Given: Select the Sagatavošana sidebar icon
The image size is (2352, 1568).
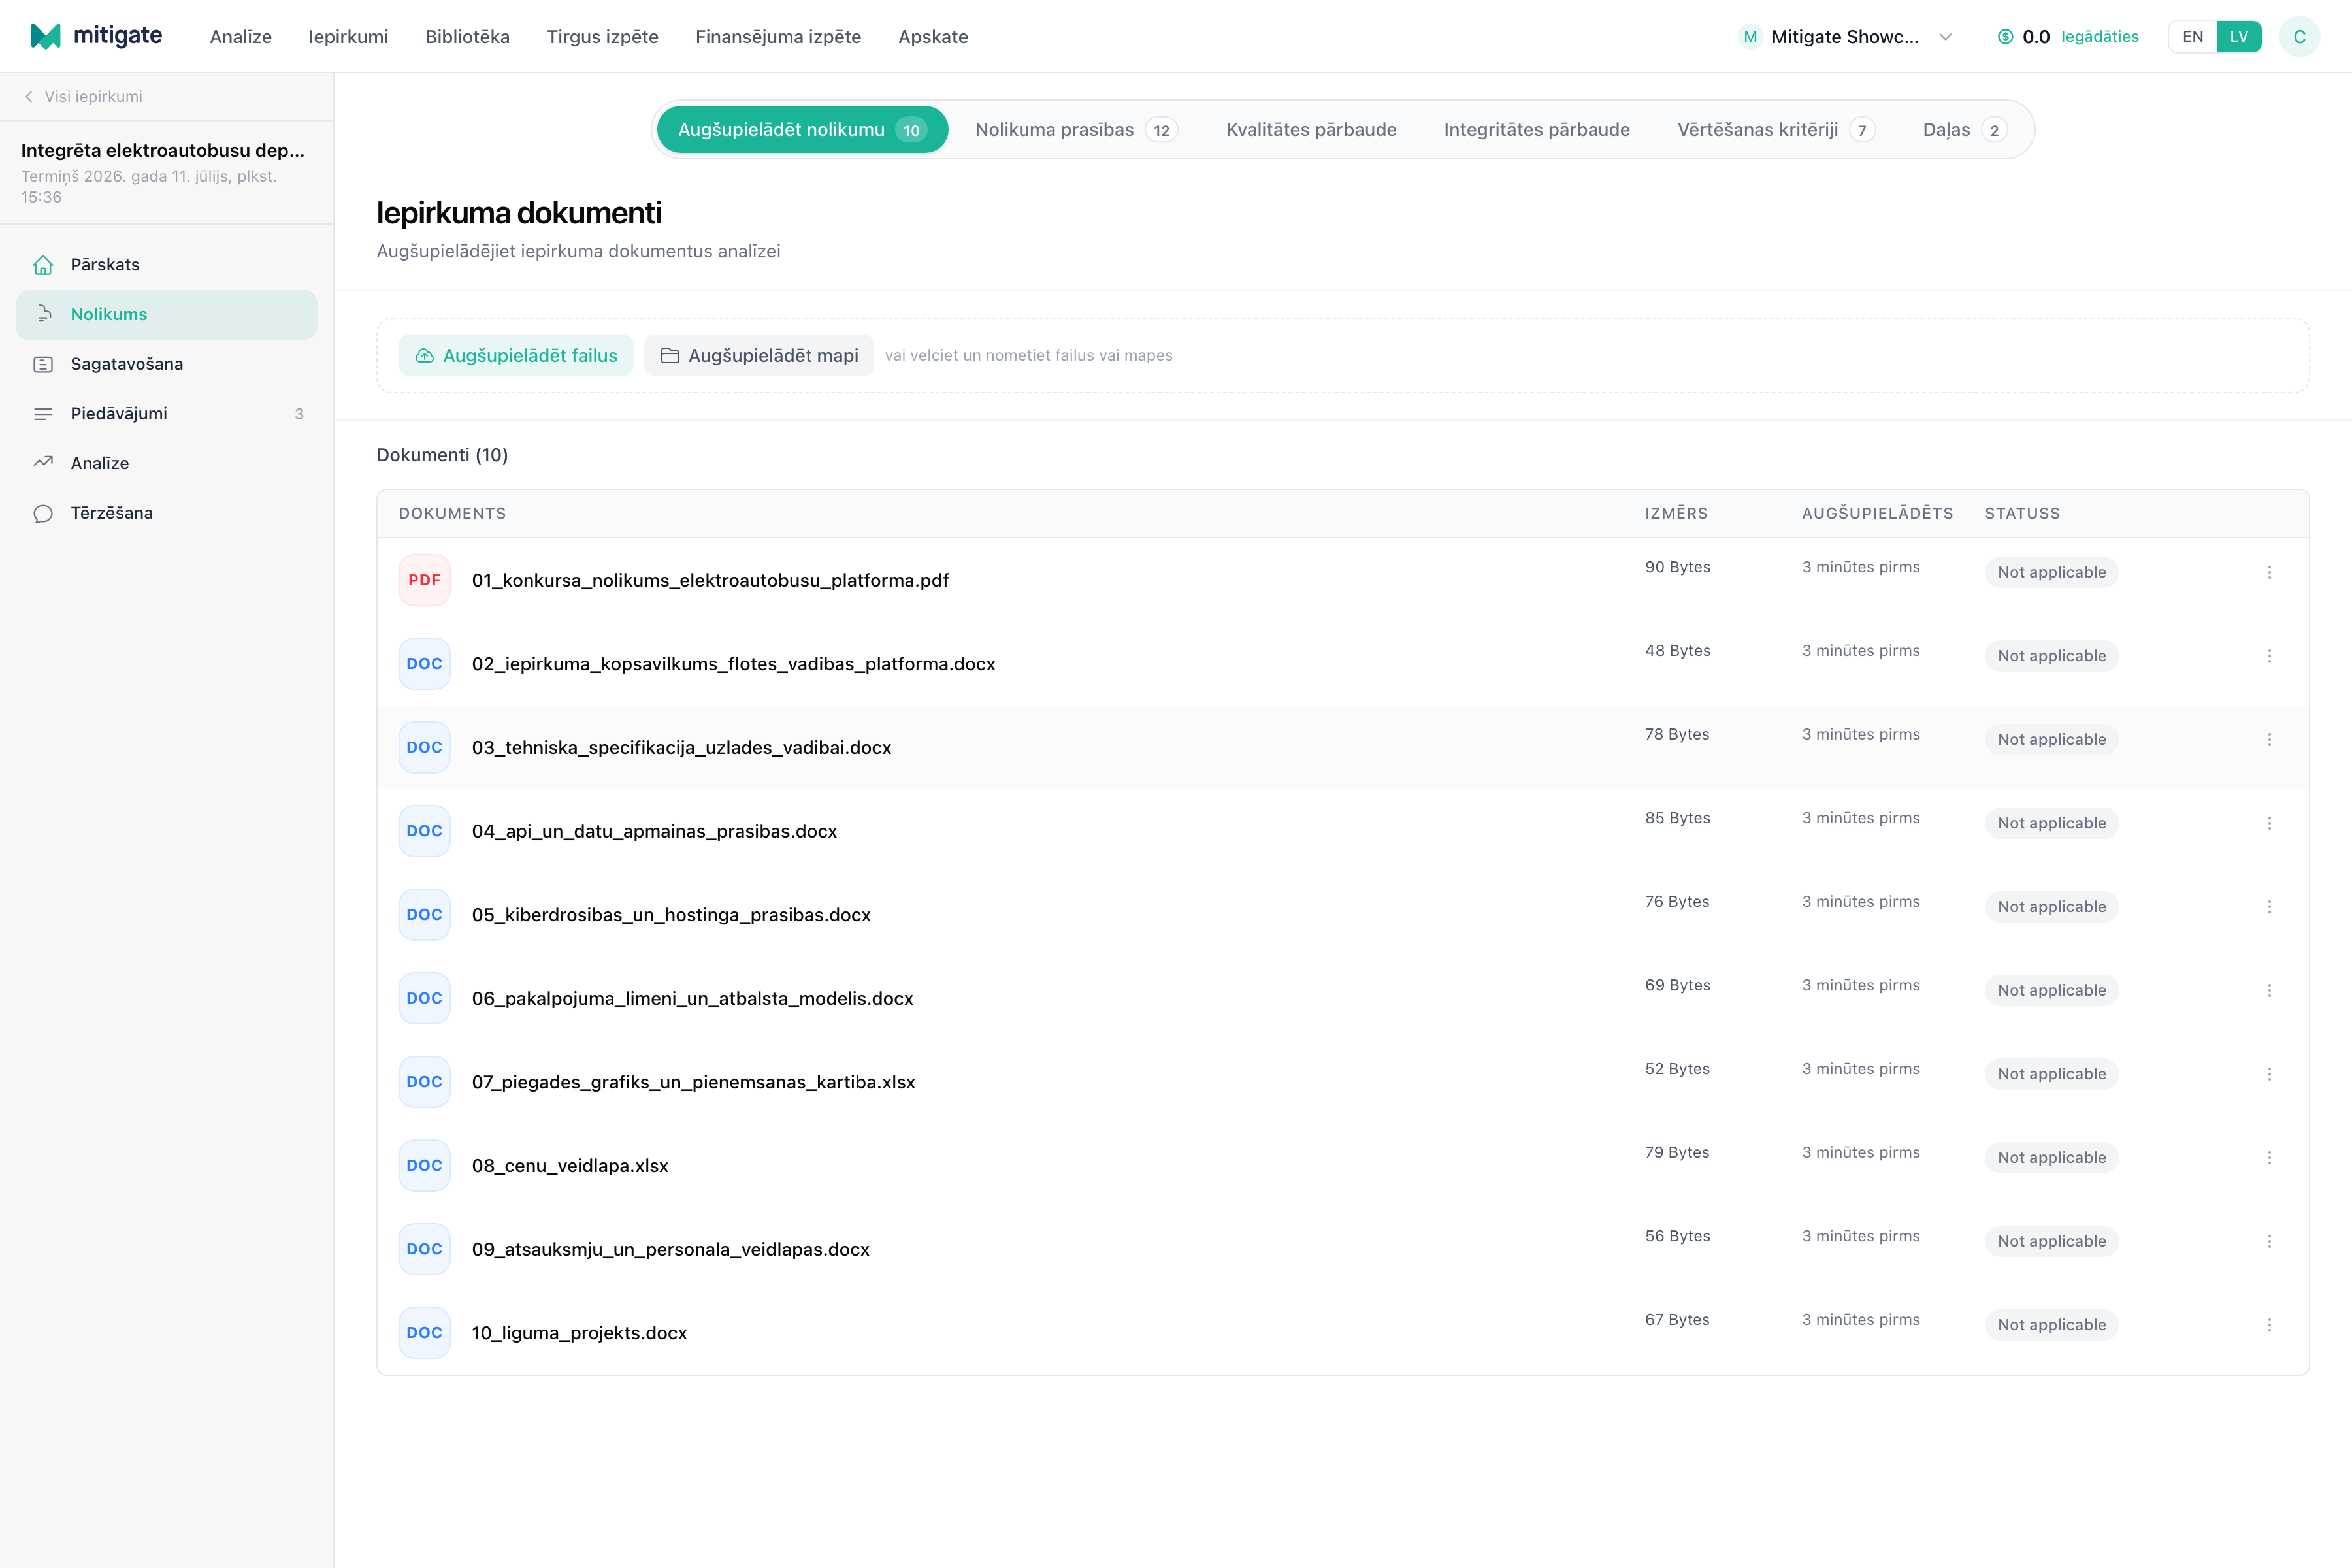Looking at the screenshot, I should click(43, 364).
